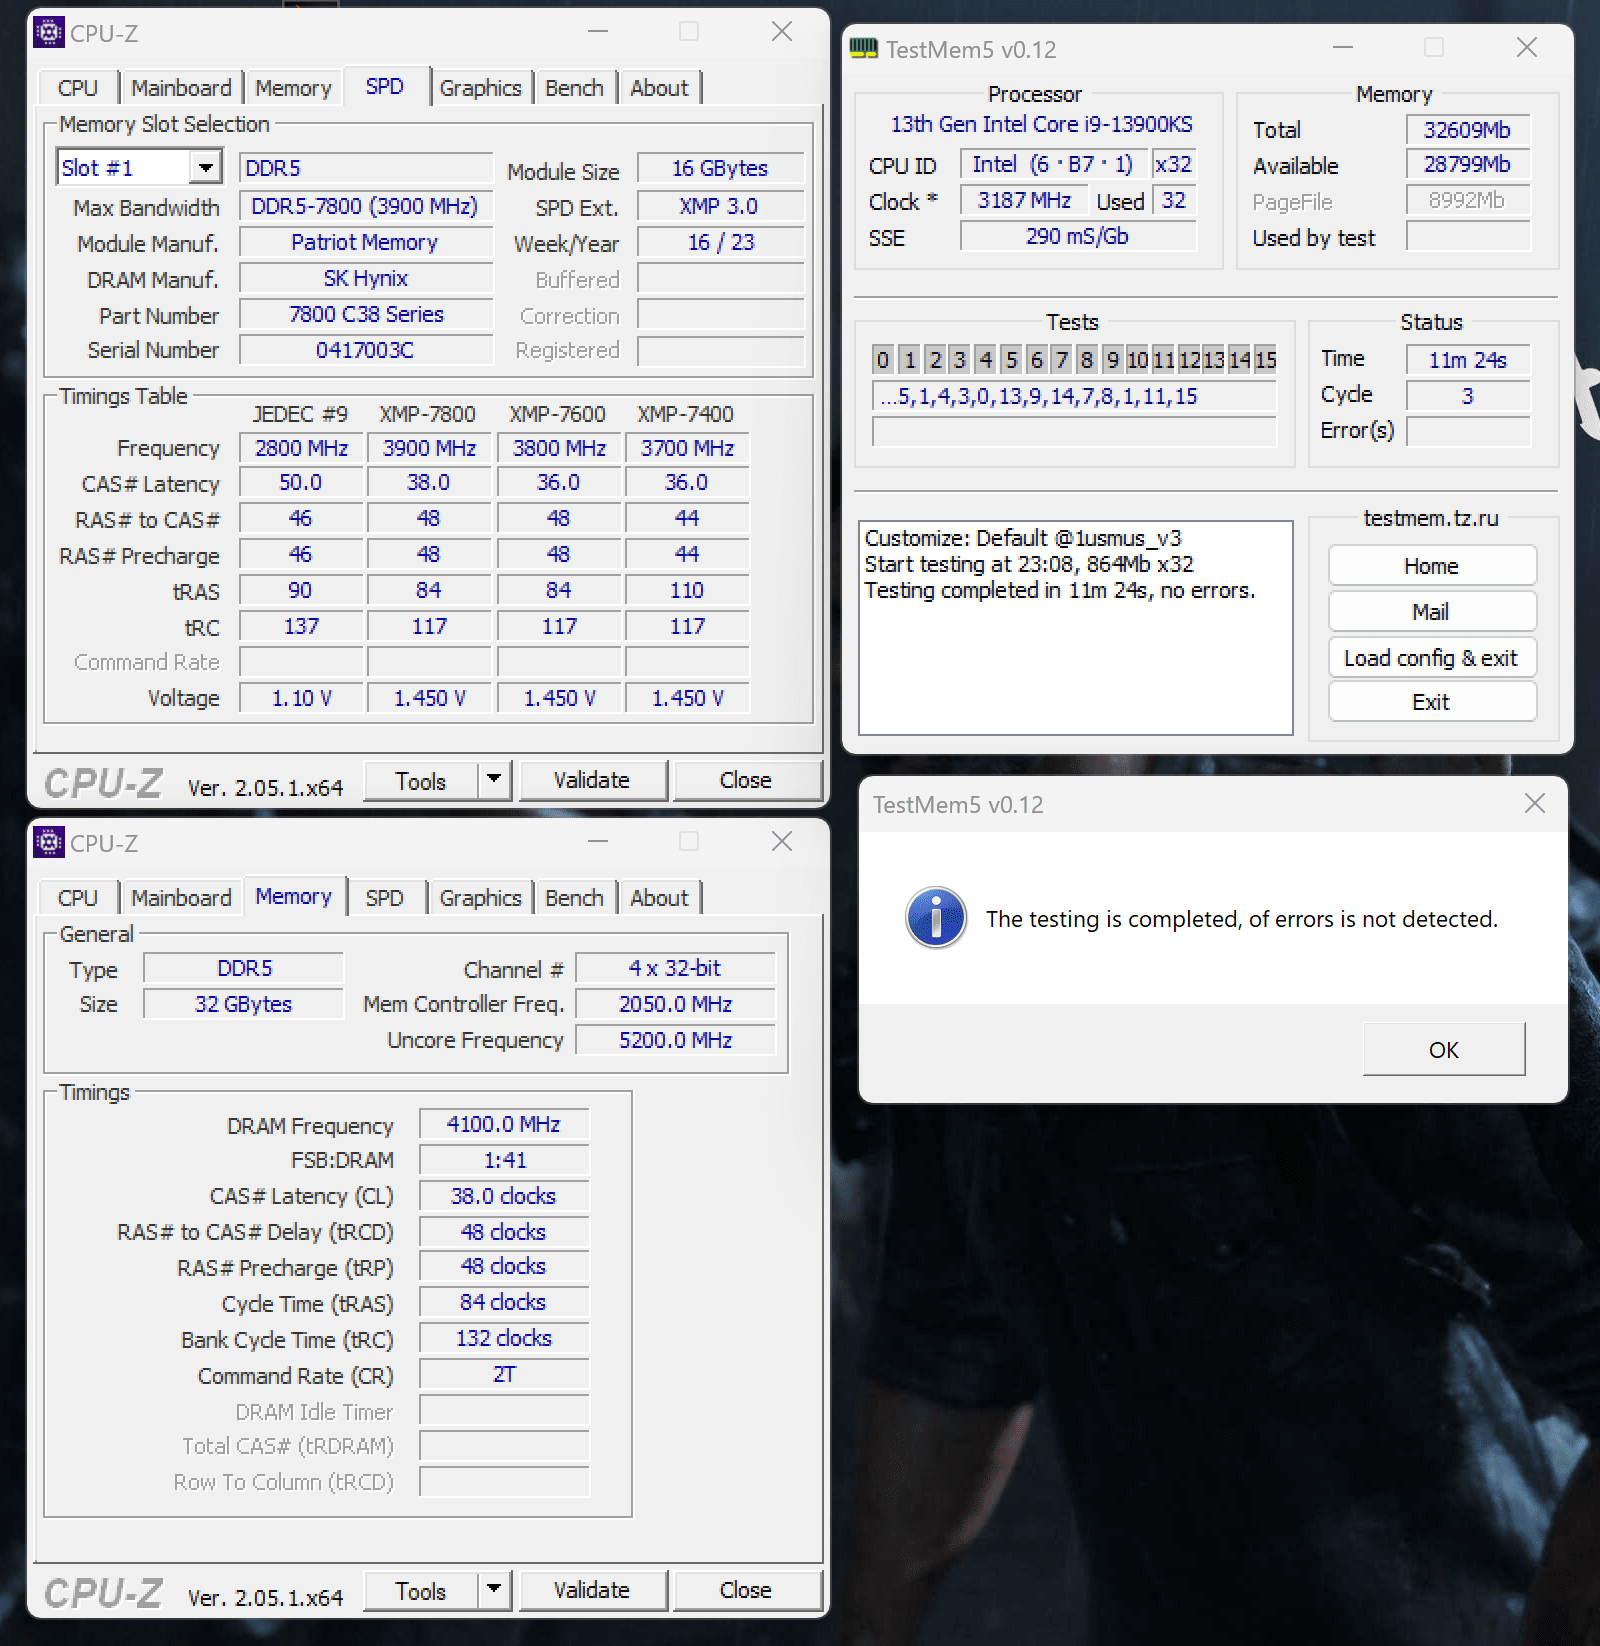This screenshot has height=1646, width=1600.
Task: Click the Week/Year value 16 / 23
Action: pyautogui.click(x=720, y=242)
